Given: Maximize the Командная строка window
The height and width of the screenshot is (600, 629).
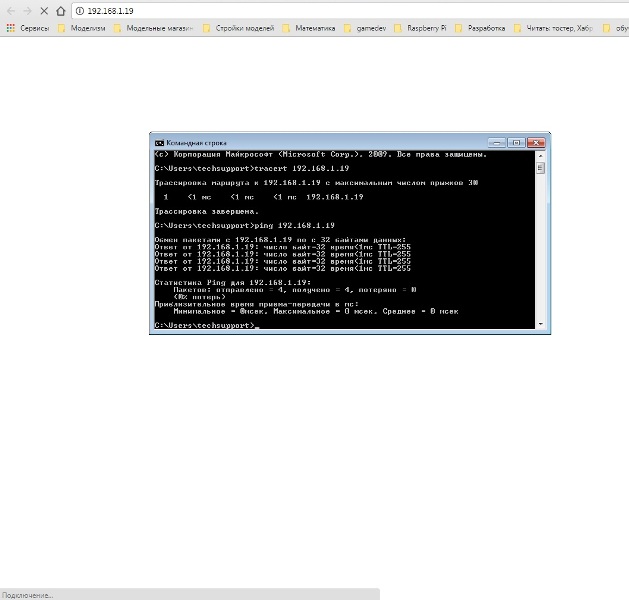Looking at the screenshot, I should pyautogui.click(x=516, y=143).
